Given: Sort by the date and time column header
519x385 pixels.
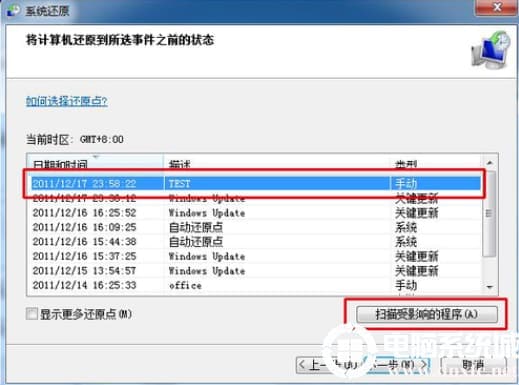Looking at the screenshot, I should [x=96, y=162].
